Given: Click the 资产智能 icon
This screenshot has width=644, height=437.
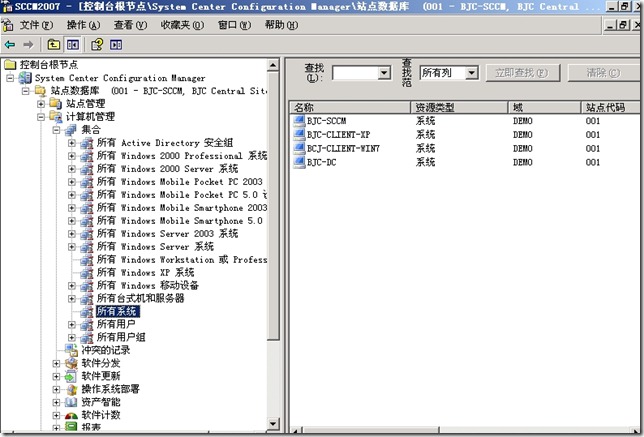Looking at the screenshot, I should (71, 402).
